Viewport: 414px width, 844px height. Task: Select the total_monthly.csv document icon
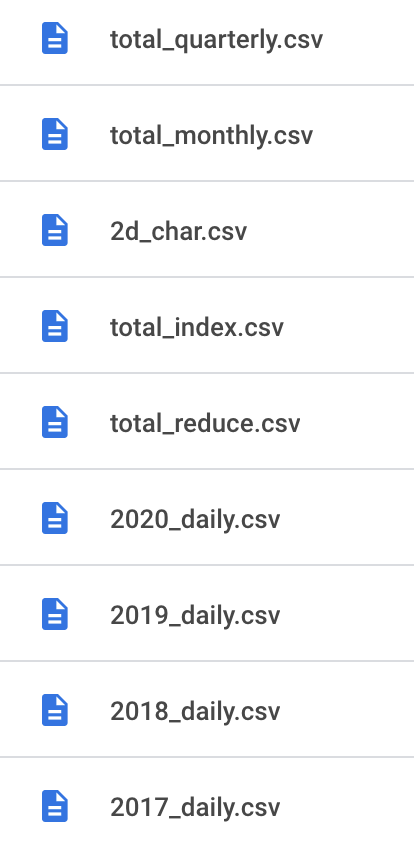[55, 135]
